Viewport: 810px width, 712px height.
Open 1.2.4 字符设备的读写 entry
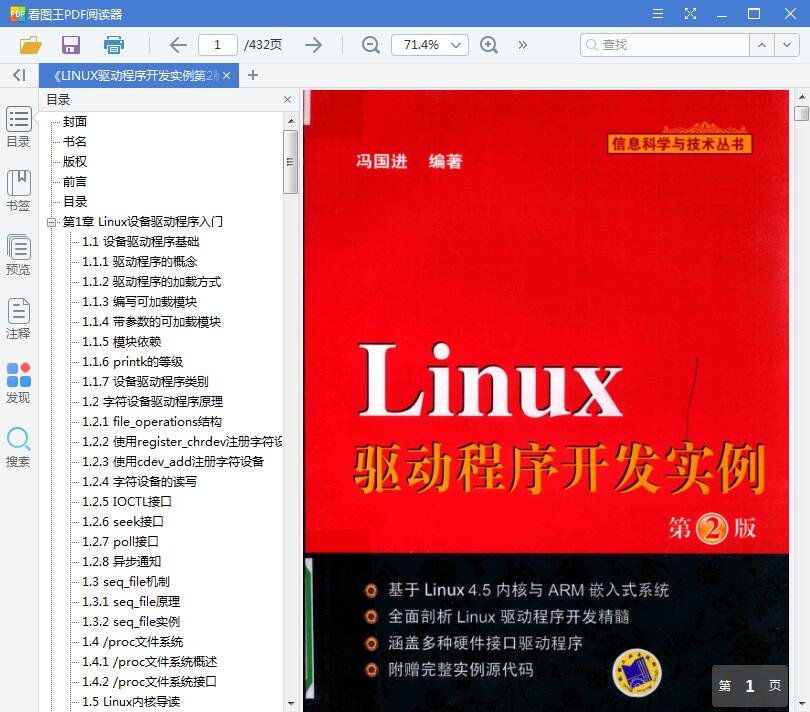click(x=139, y=482)
